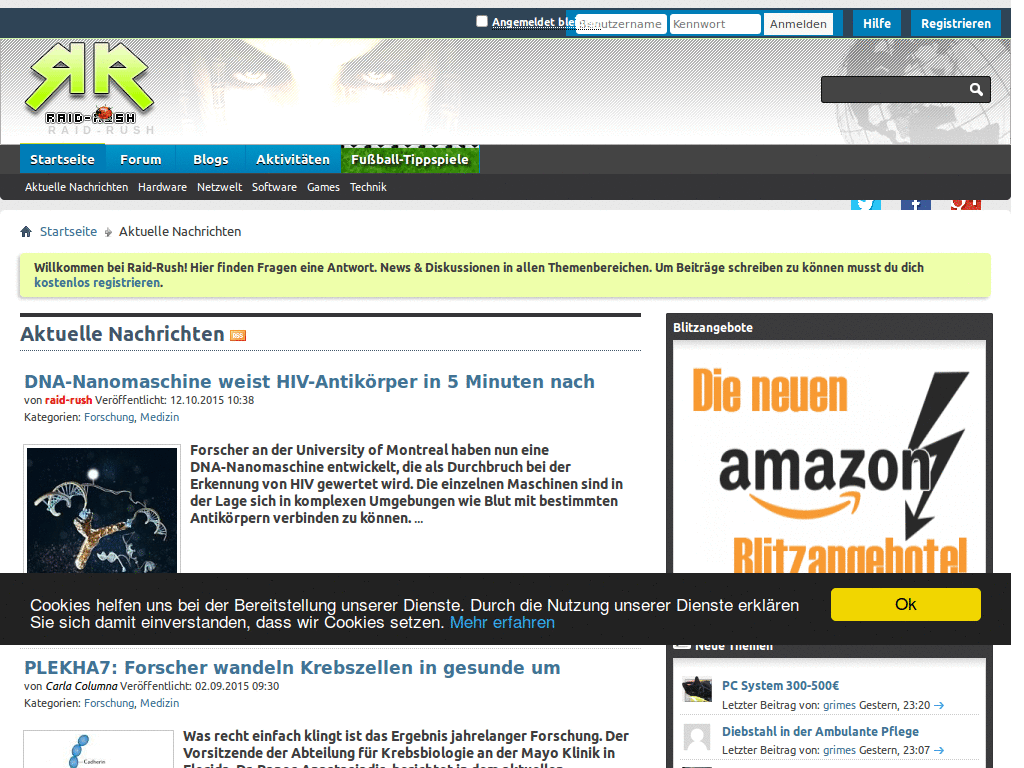
Task: Open the Aktivitäten tab
Action: point(293,159)
